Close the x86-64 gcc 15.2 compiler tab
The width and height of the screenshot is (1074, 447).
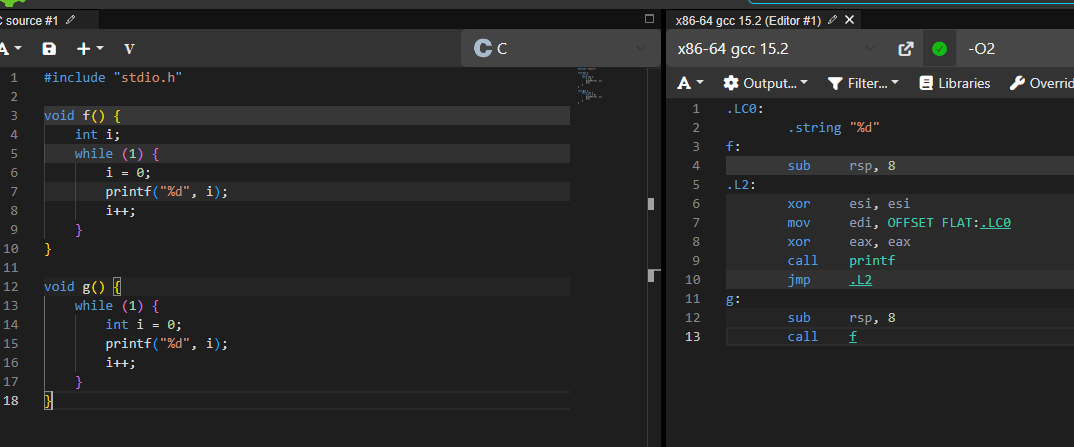point(849,20)
